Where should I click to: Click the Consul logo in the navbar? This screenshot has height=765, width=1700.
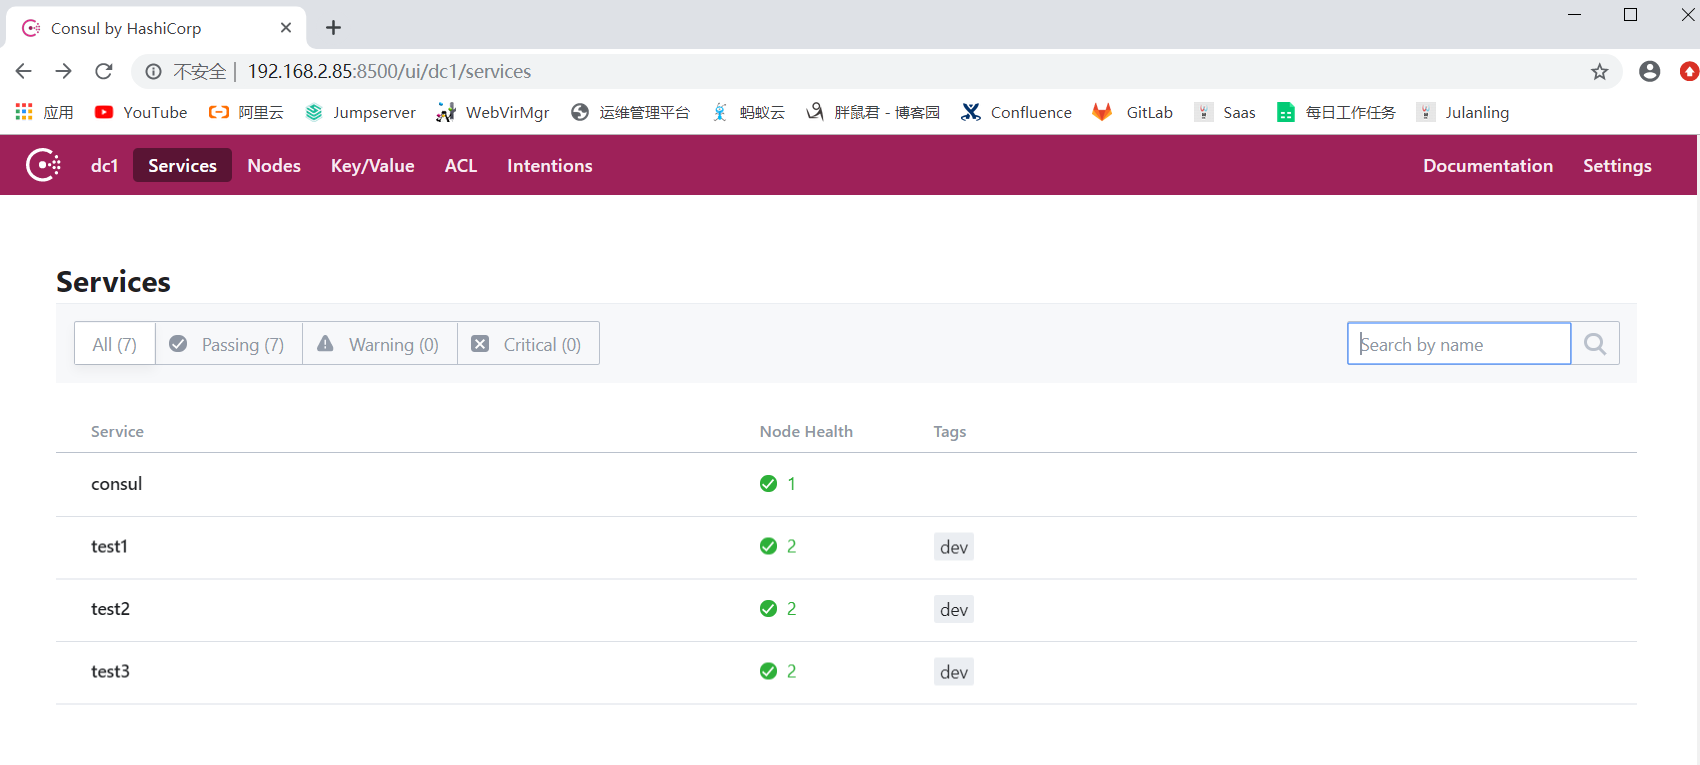click(x=43, y=165)
